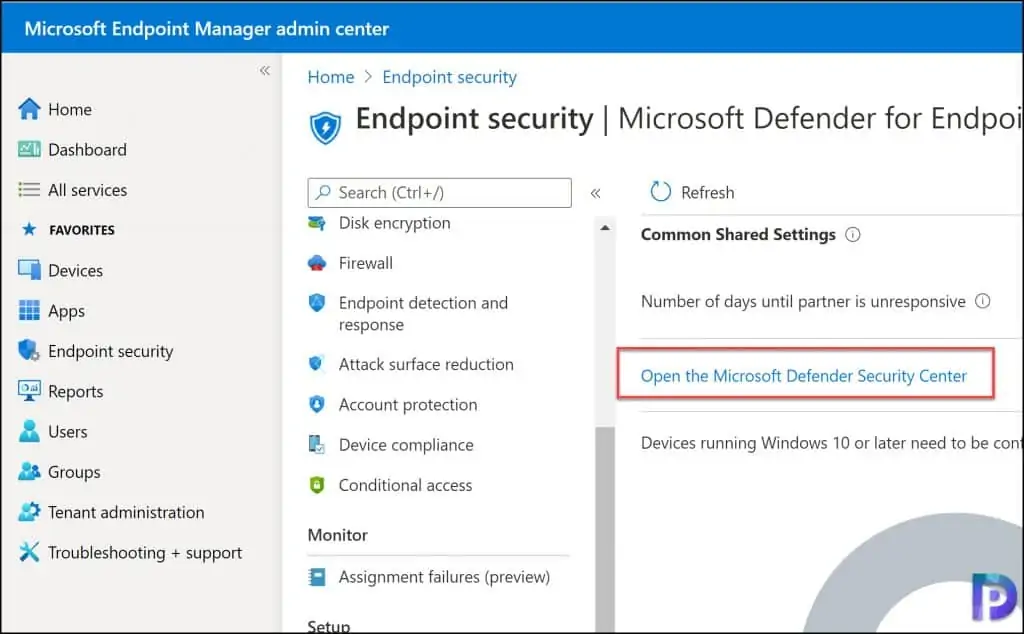Click the Device compliance icon

[317, 445]
